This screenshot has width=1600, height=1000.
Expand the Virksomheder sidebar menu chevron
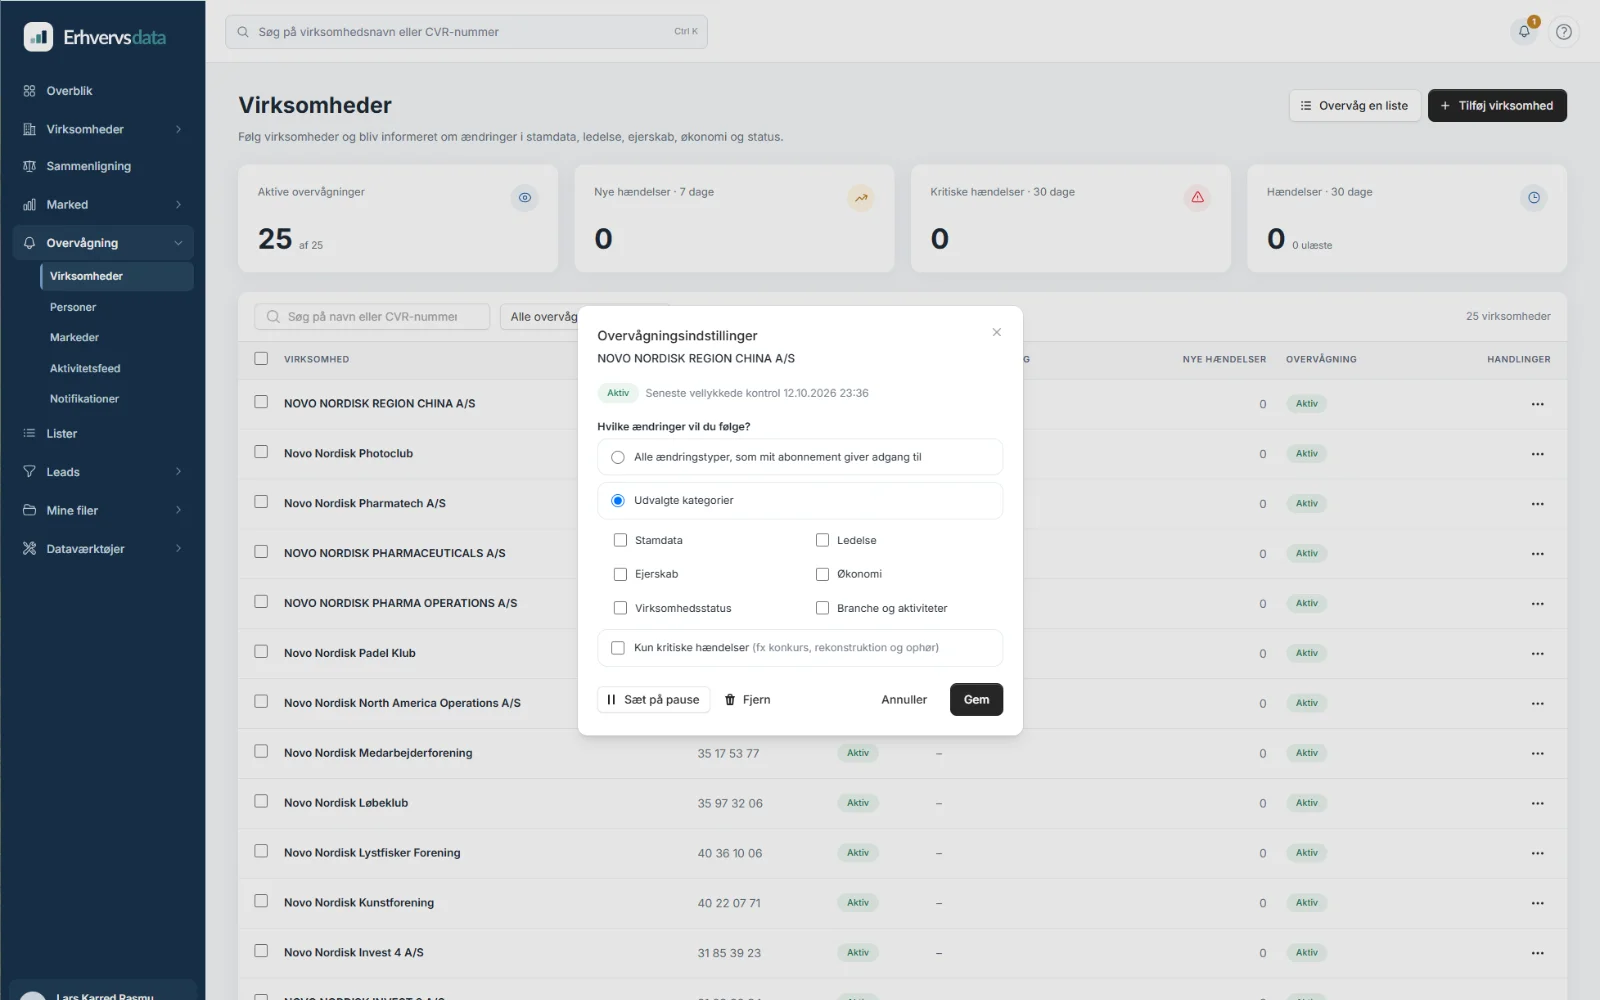178,129
